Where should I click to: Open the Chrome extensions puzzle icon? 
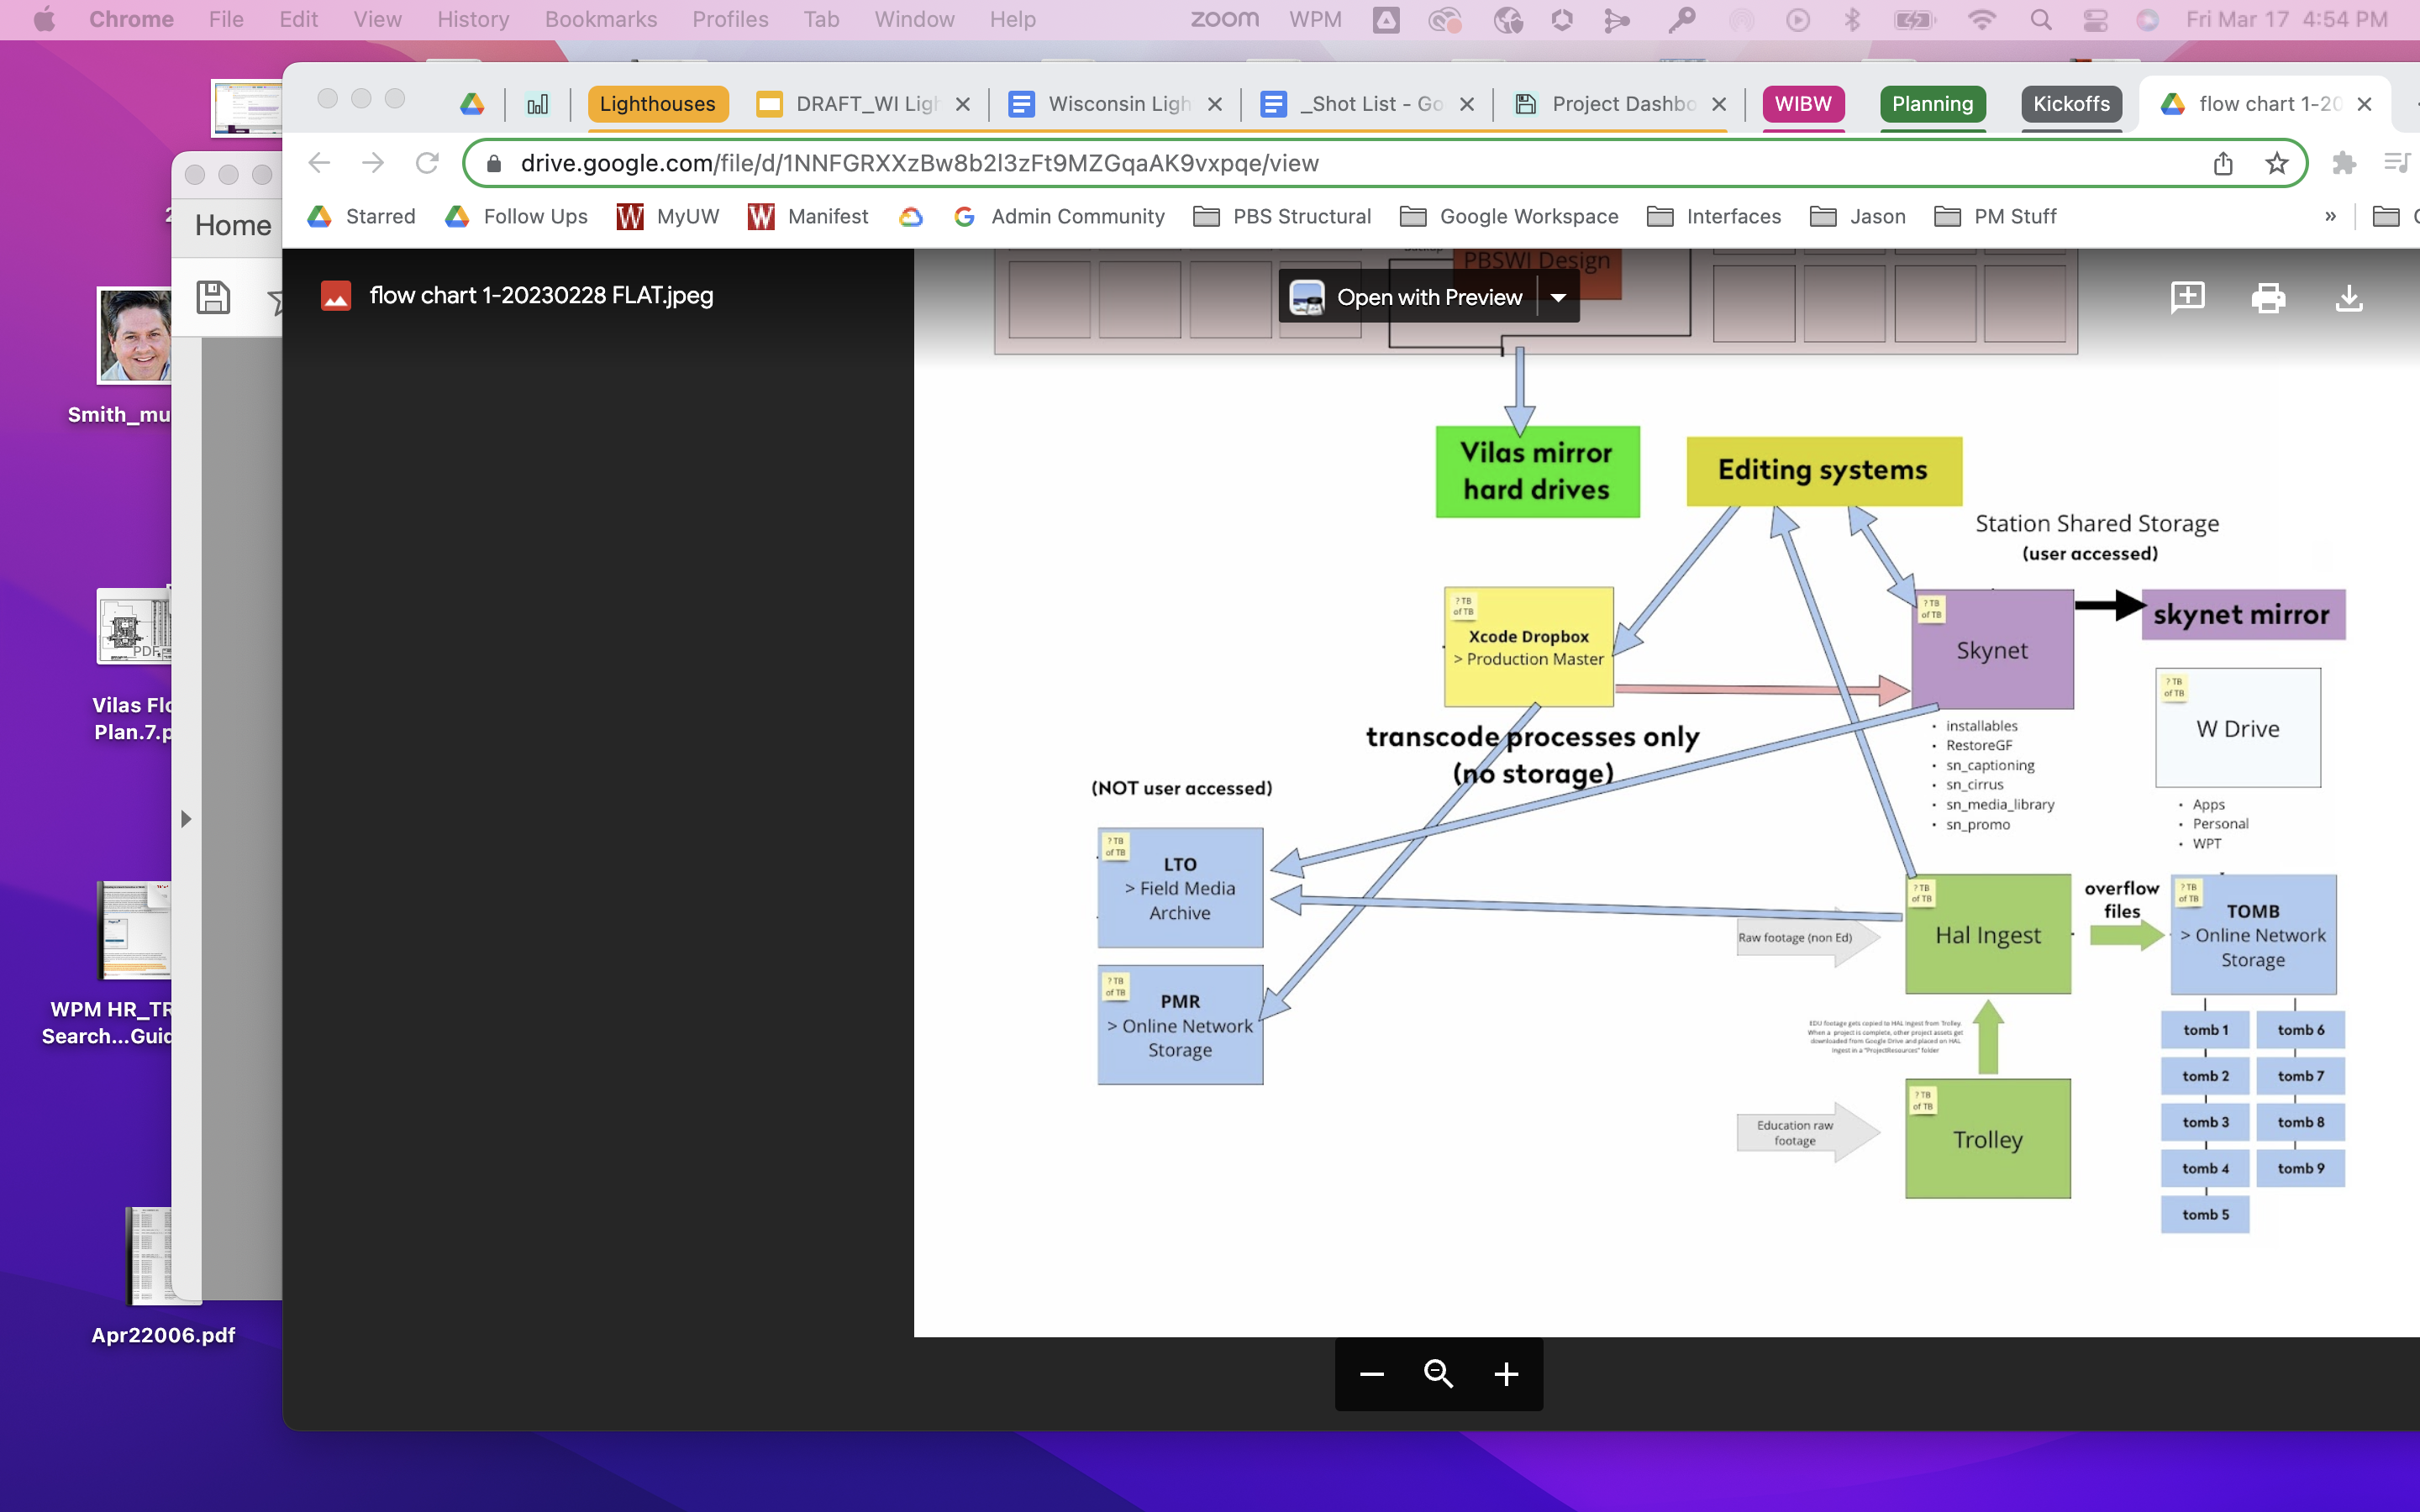click(2343, 163)
